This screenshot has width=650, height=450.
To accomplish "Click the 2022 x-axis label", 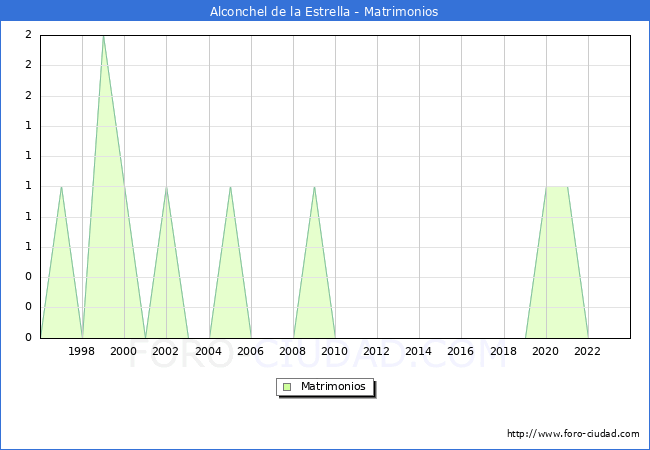I will pyautogui.click(x=587, y=351).
